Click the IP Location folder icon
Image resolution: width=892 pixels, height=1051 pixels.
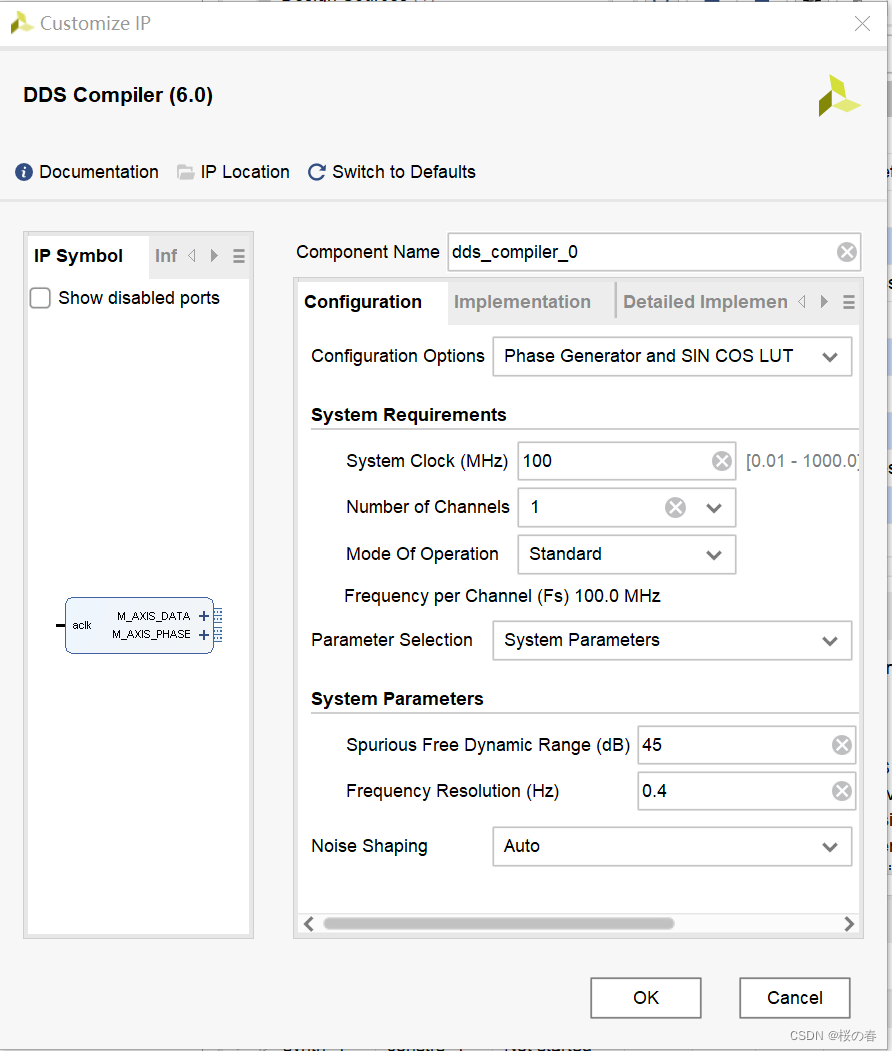186,172
